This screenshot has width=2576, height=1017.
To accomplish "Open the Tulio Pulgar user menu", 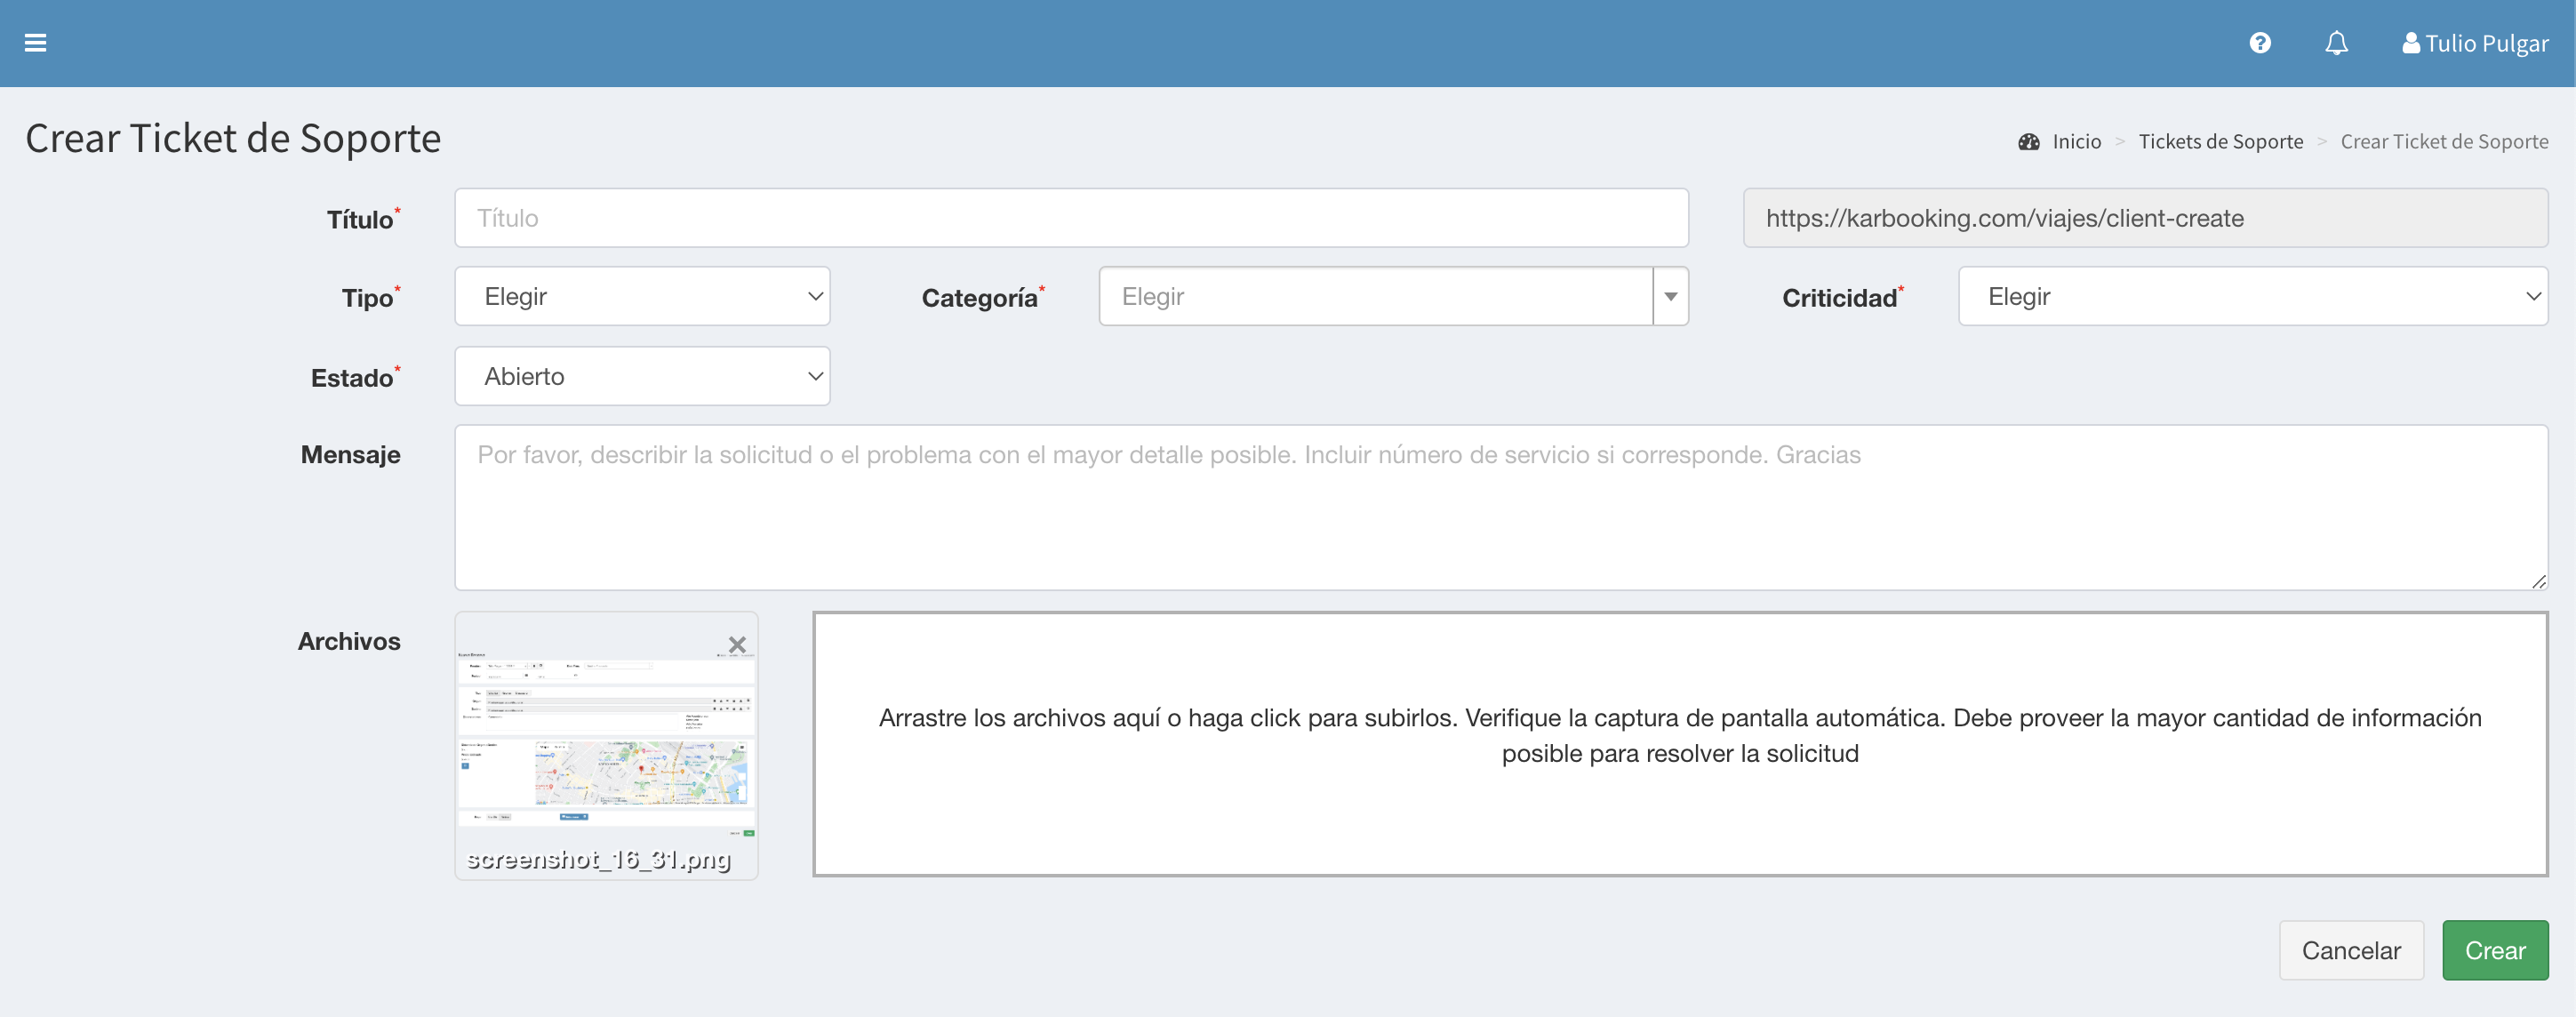I will [2475, 43].
